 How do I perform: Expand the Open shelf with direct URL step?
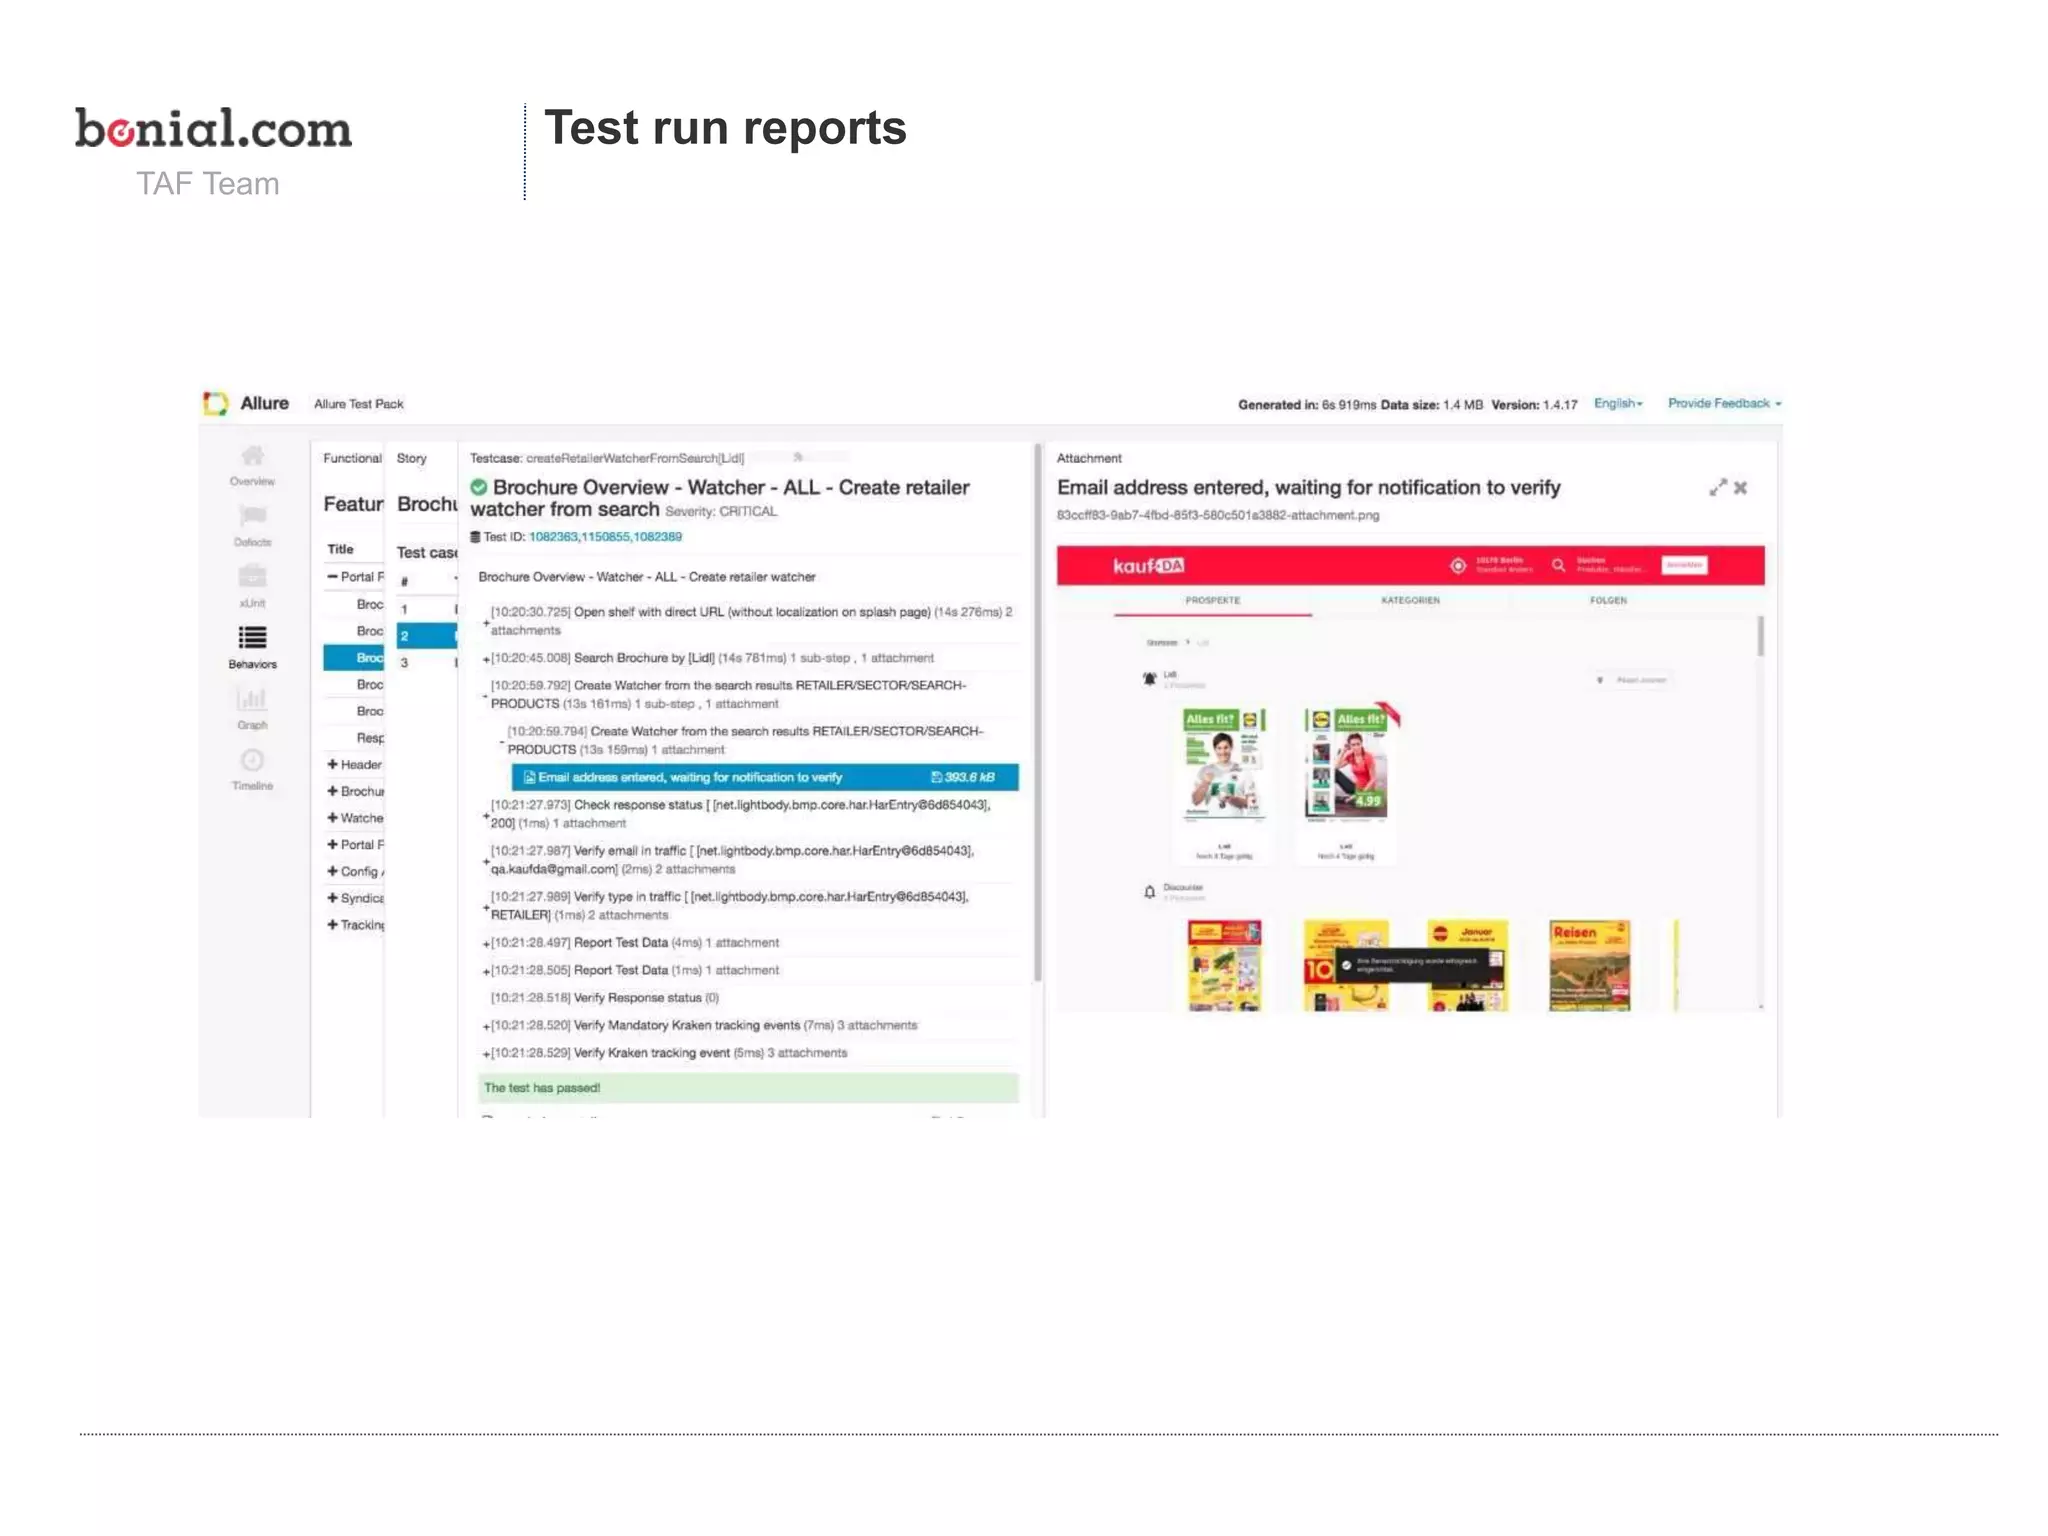pyautogui.click(x=486, y=622)
